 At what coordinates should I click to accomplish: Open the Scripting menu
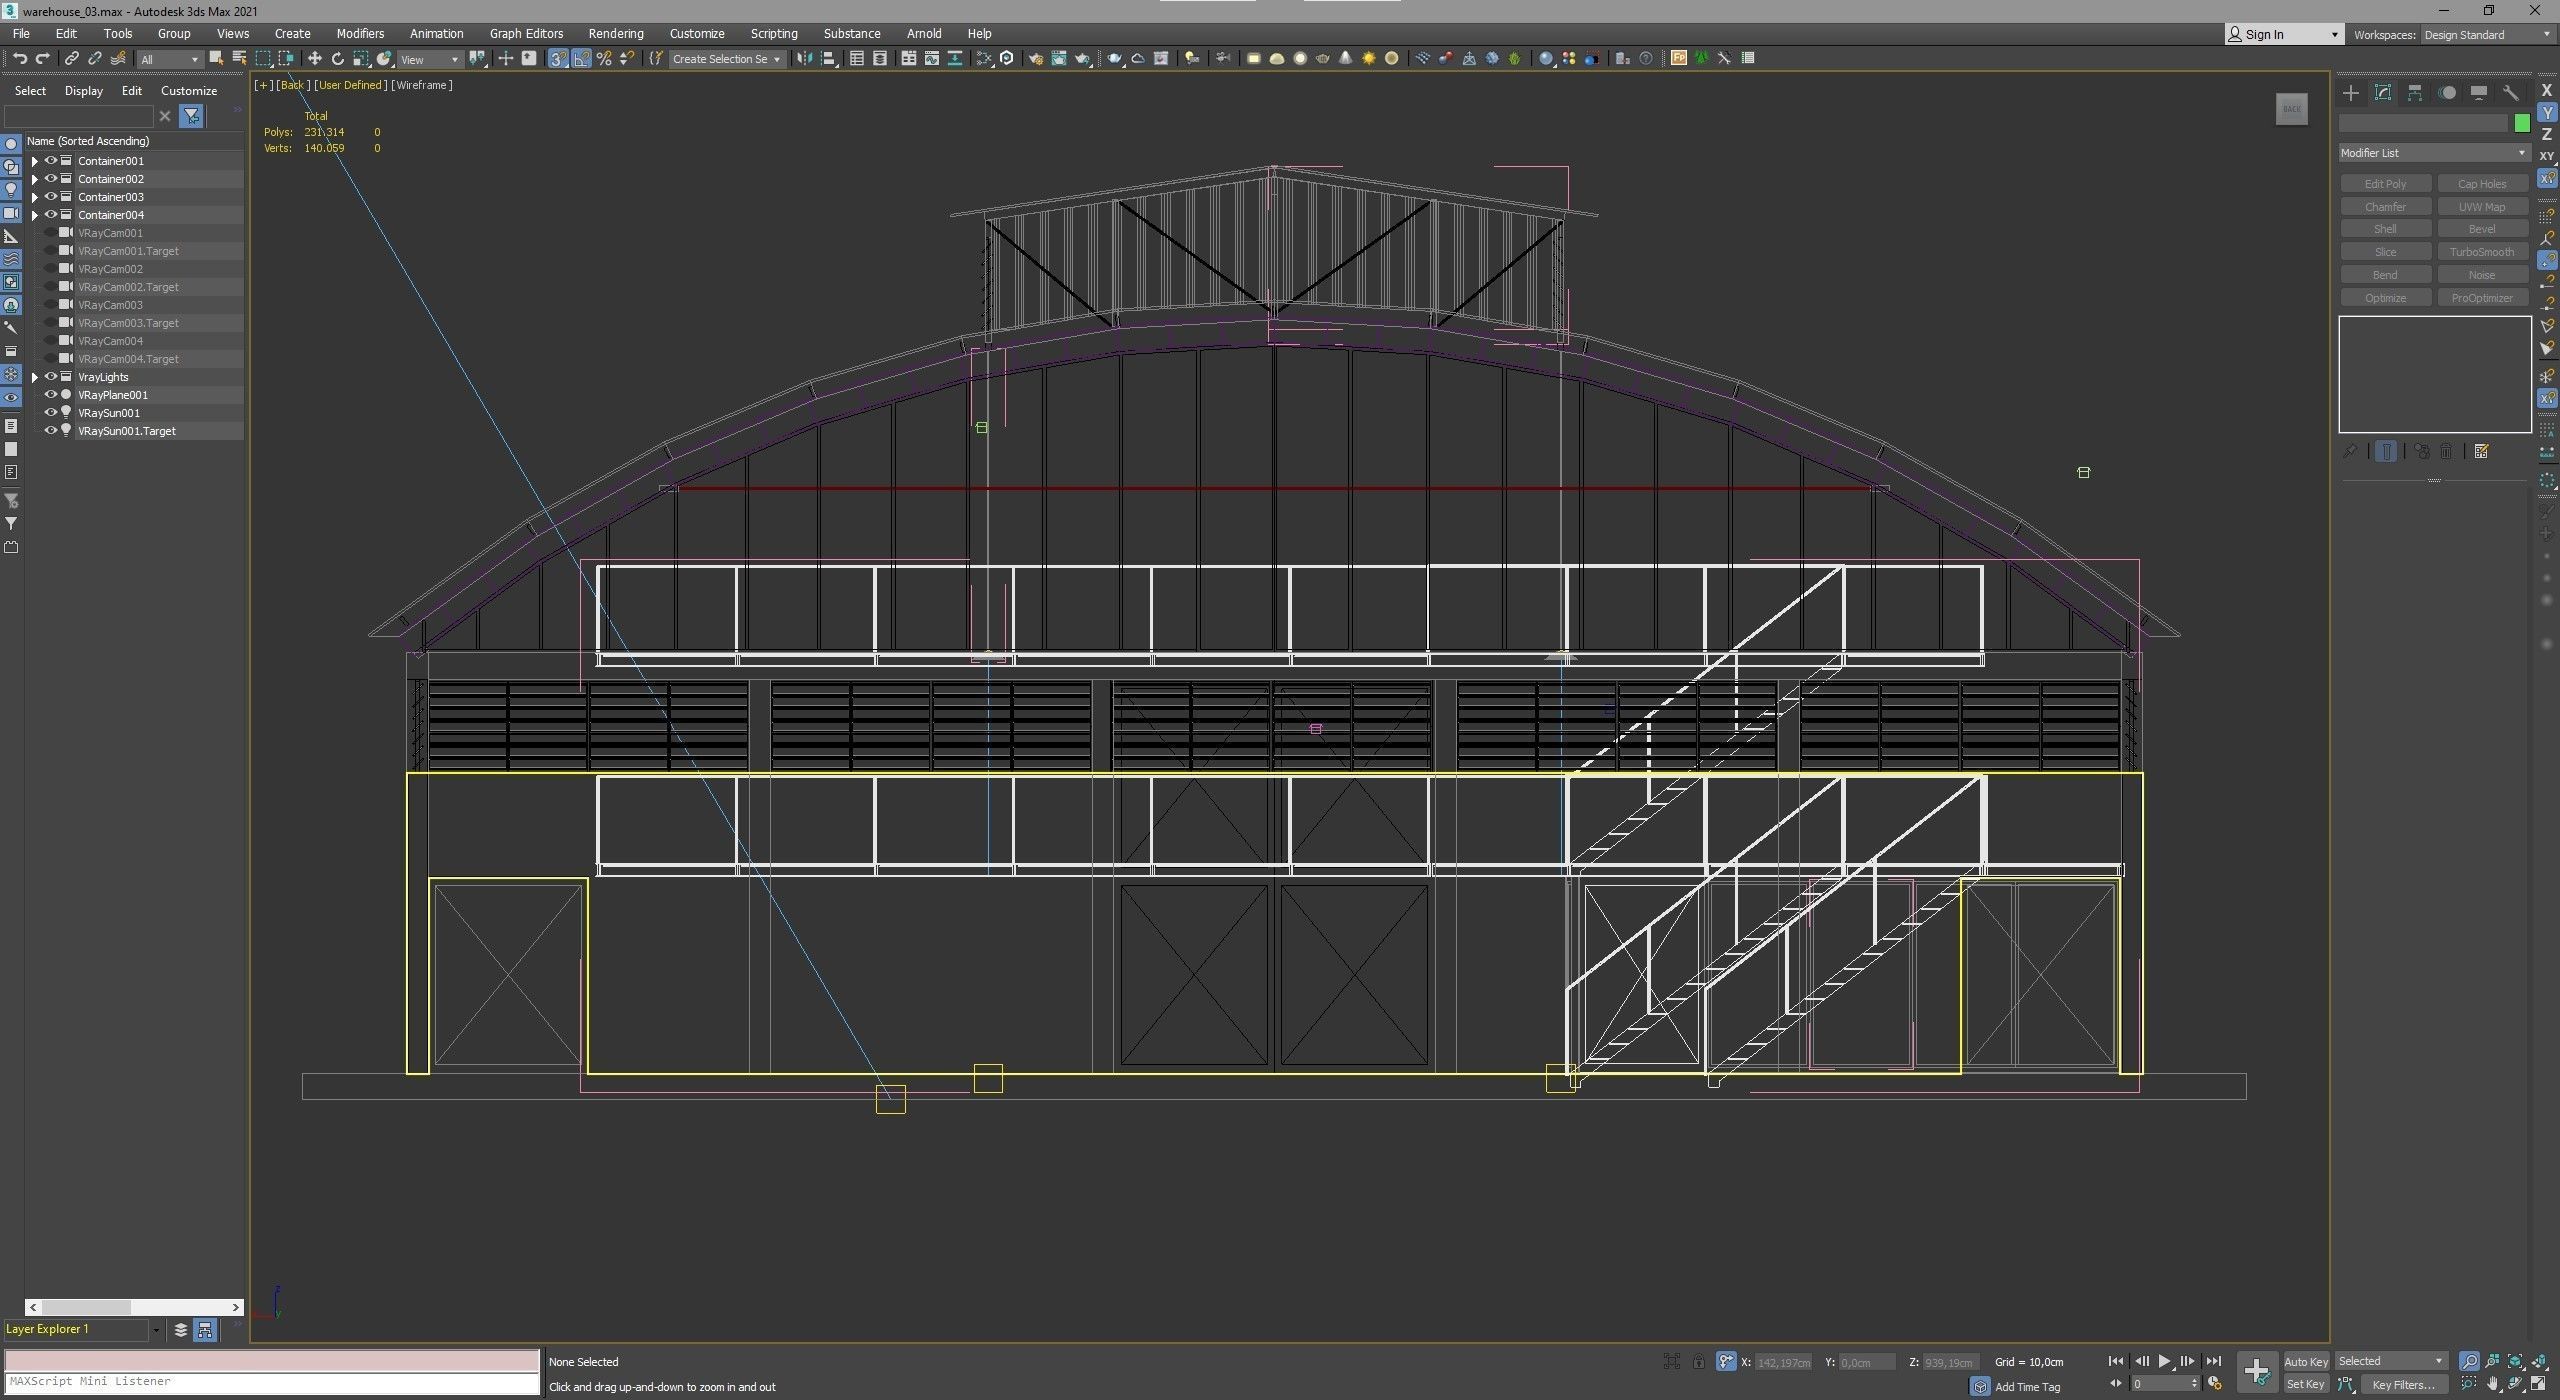point(774,34)
